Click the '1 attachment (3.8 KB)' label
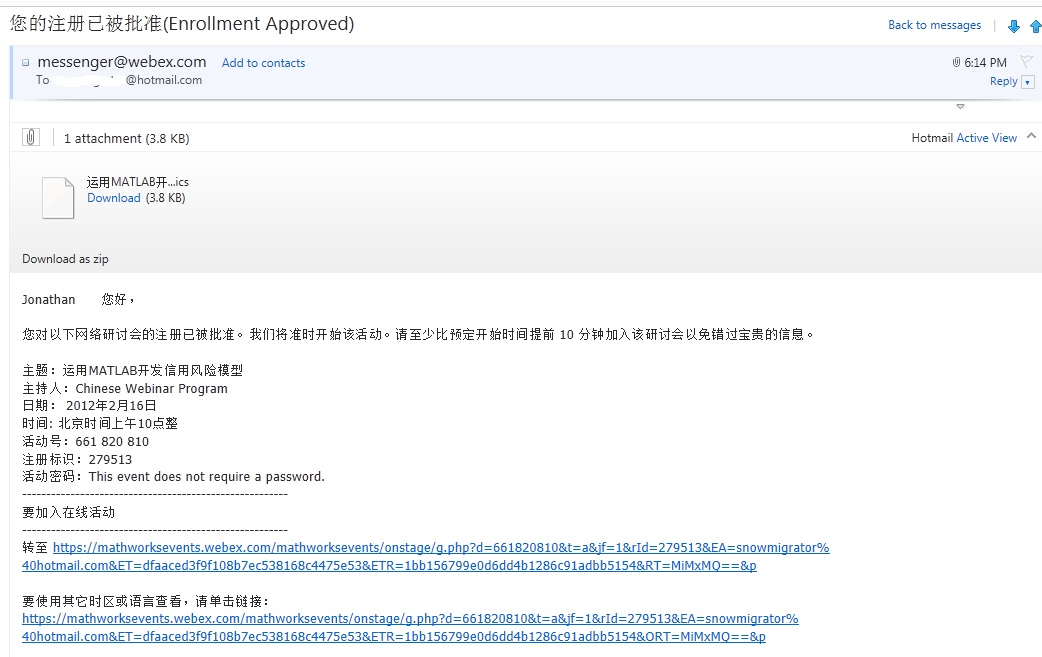This screenshot has height=657, width=1042. 126,139
